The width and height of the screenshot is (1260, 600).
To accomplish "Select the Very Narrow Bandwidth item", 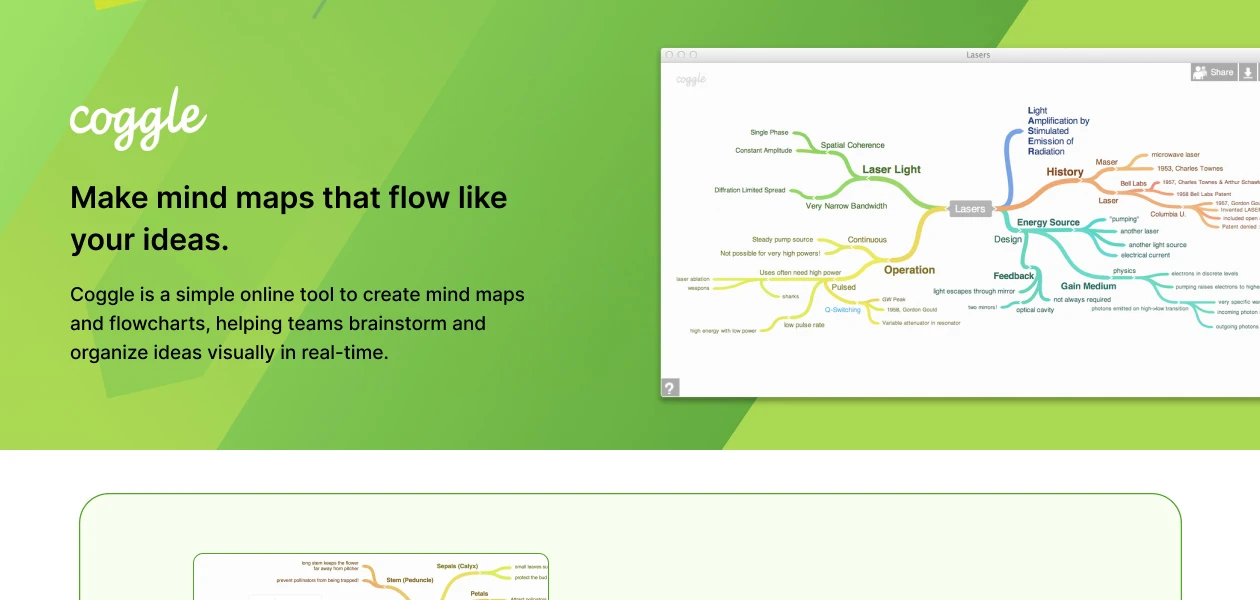I will coord(846,206).
